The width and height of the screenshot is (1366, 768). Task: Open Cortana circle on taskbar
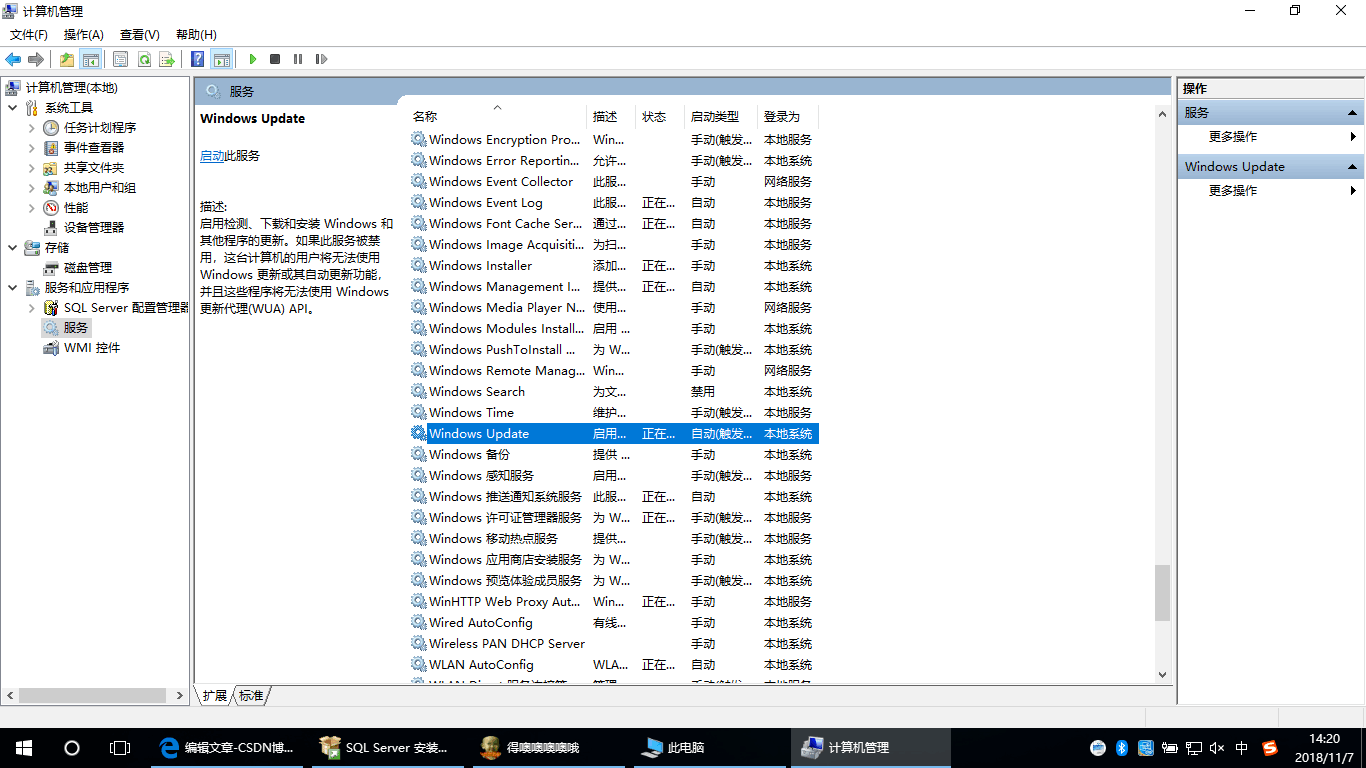pyautogui.click(x=72, y=748)
